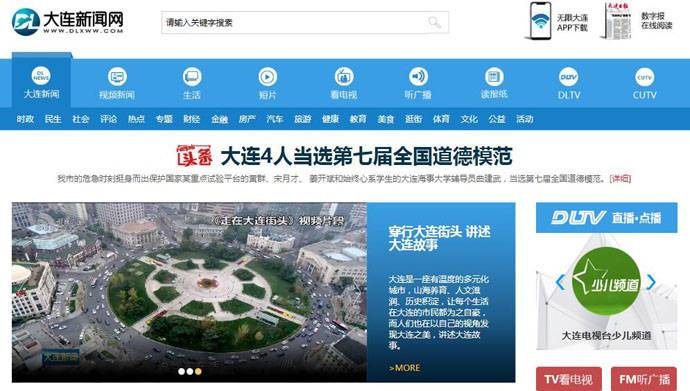Open the 时政 politics menu item
Screen dimensions: 690x391
click(25, 119)
